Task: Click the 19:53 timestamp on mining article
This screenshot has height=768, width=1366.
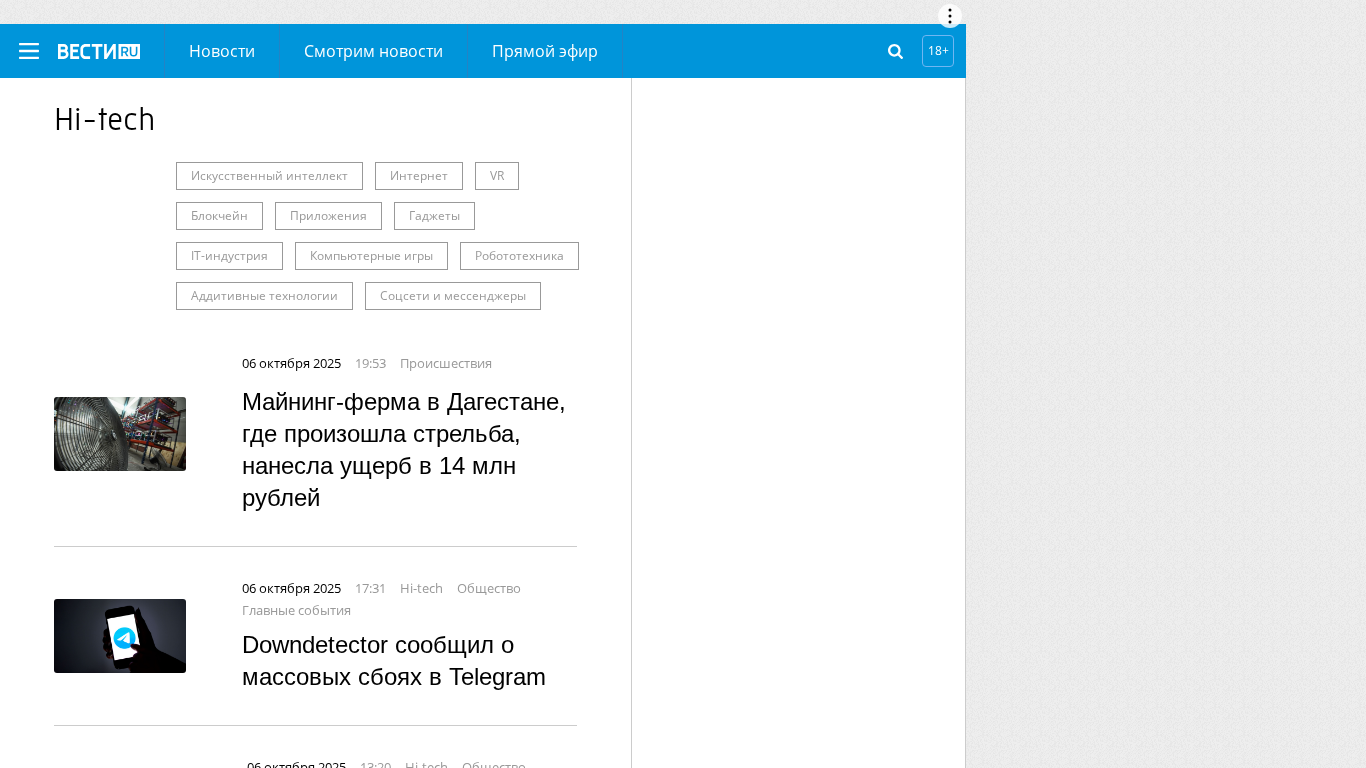Action: click(x=370, y=364)
